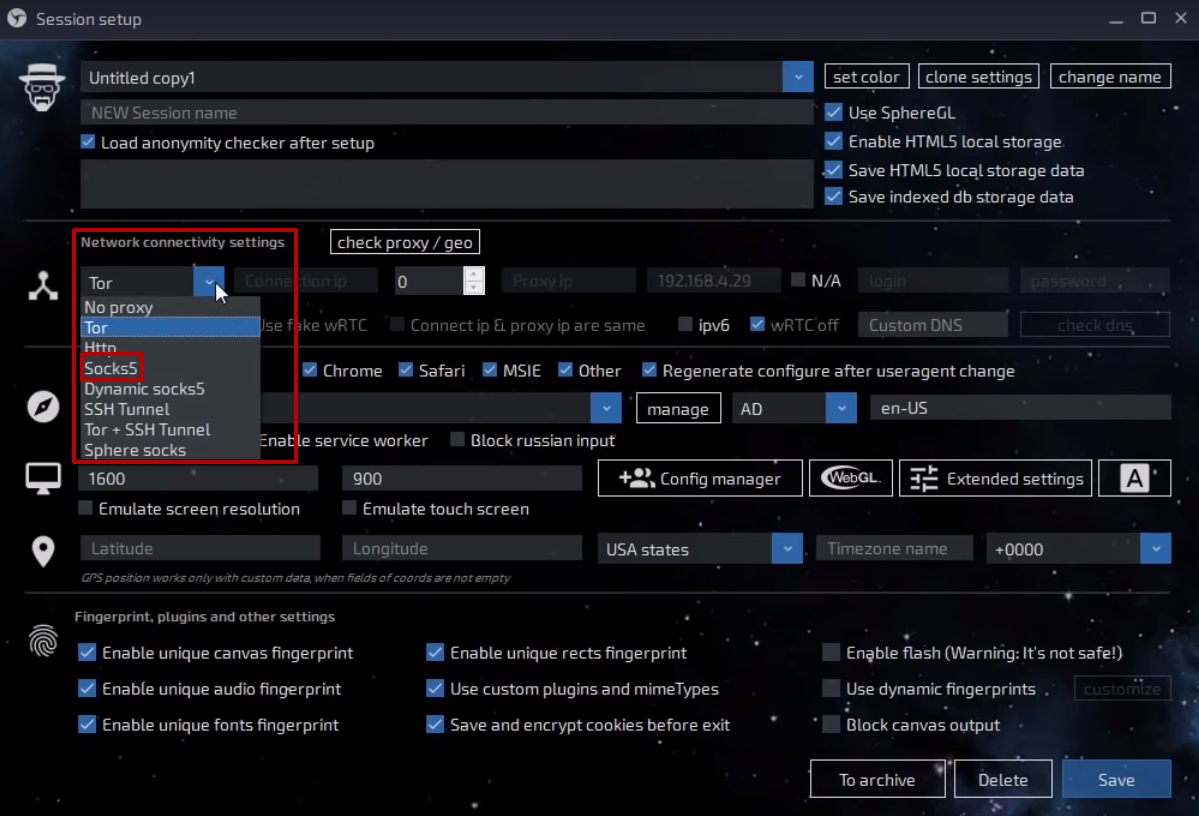Open the USA states dropdown
The height and width of the screenshot is (816, 1199).
coord(787,549)
